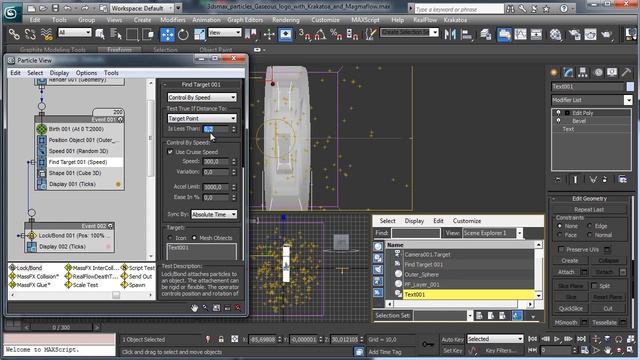Open the Hierarchy command panel tab
Screen dimensions: 640x360
point(582,73)
